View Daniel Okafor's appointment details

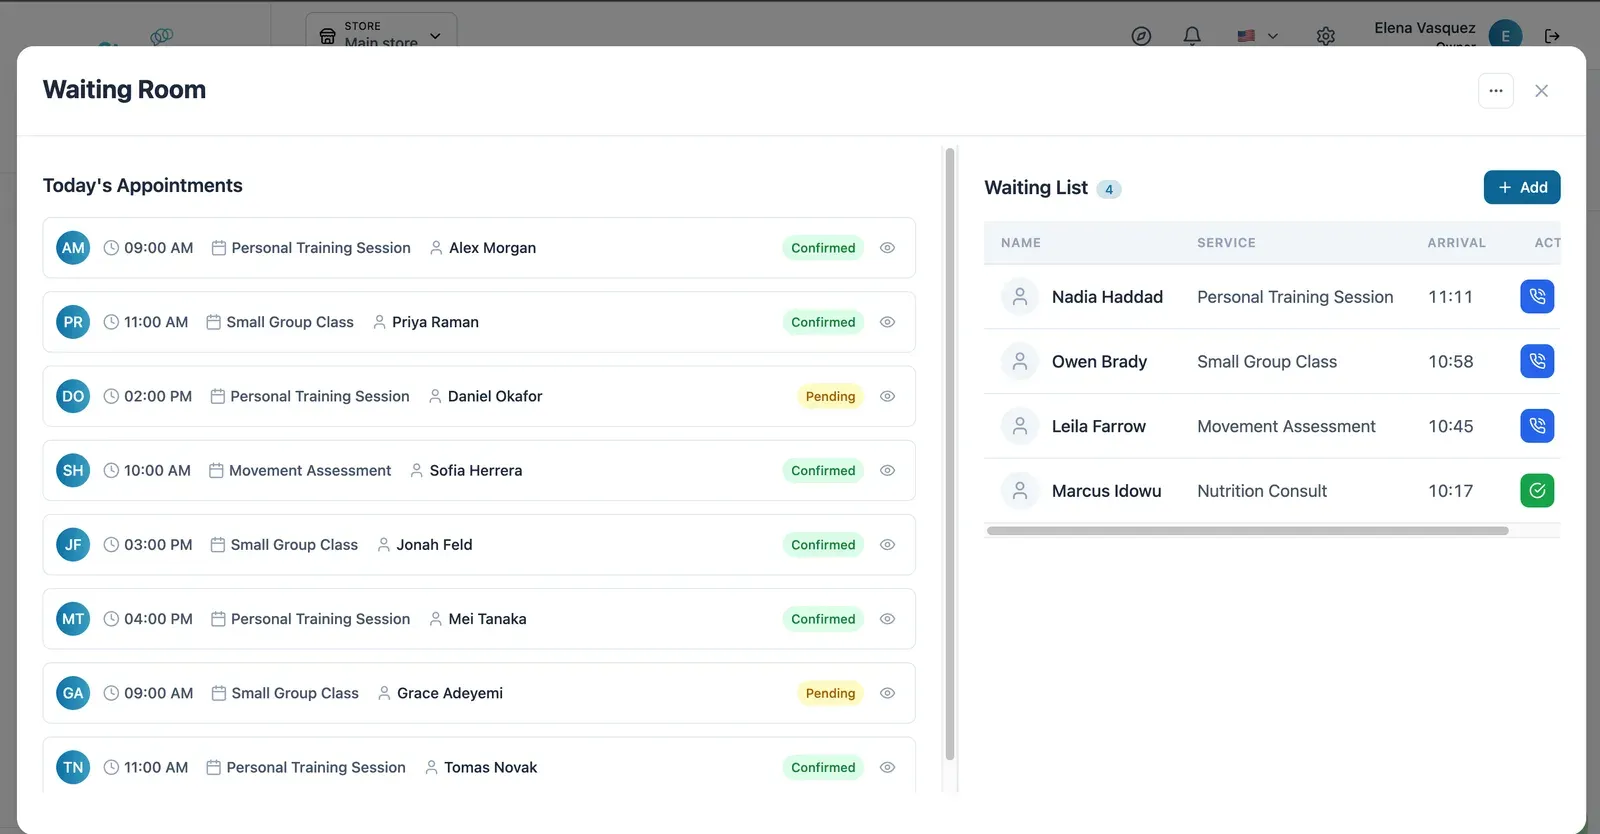(887, 396)
